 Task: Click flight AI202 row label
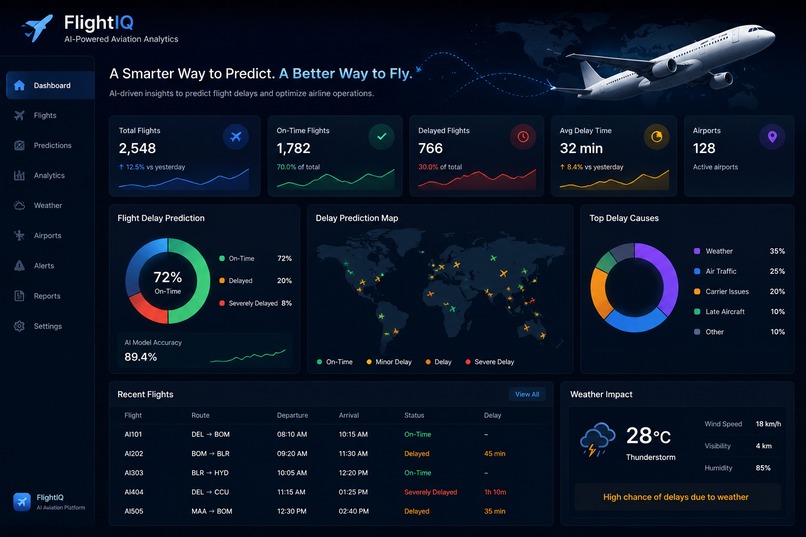[134, 454]
